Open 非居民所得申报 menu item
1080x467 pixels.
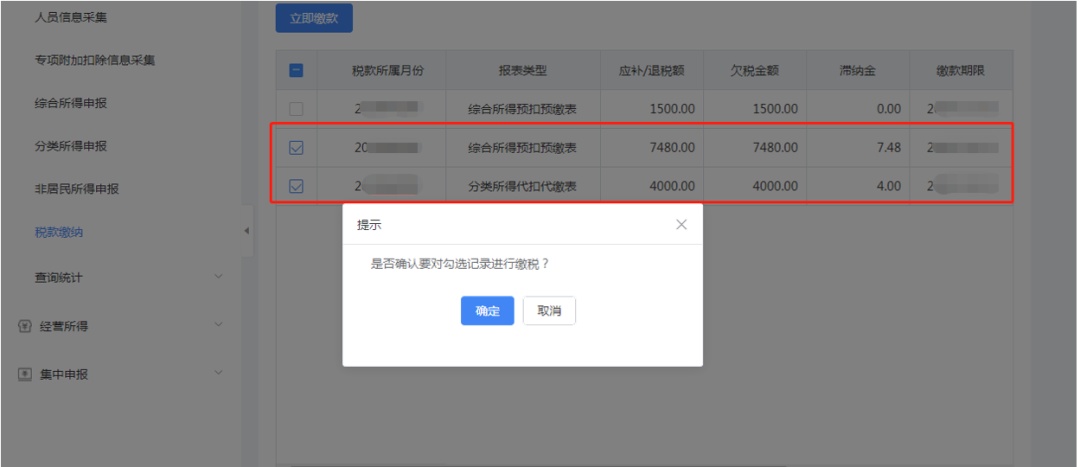click(77, 189)
